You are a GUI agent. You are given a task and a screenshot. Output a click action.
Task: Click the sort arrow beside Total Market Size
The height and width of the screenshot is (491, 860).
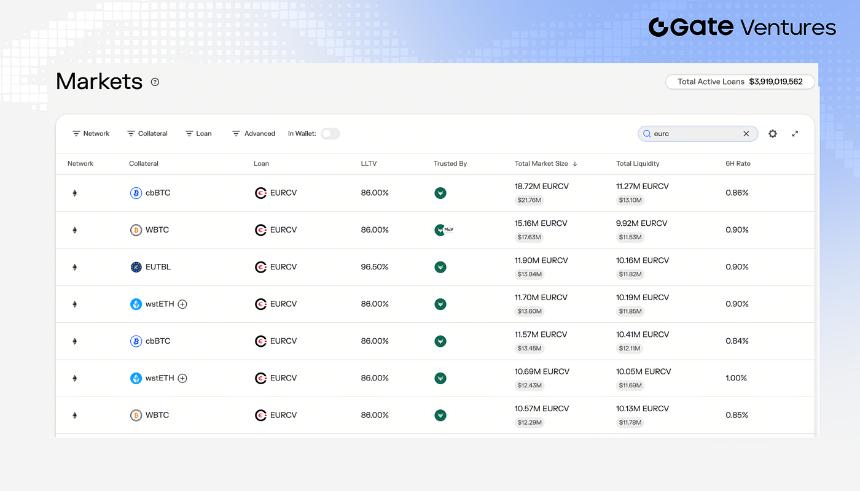coord(575,163)
